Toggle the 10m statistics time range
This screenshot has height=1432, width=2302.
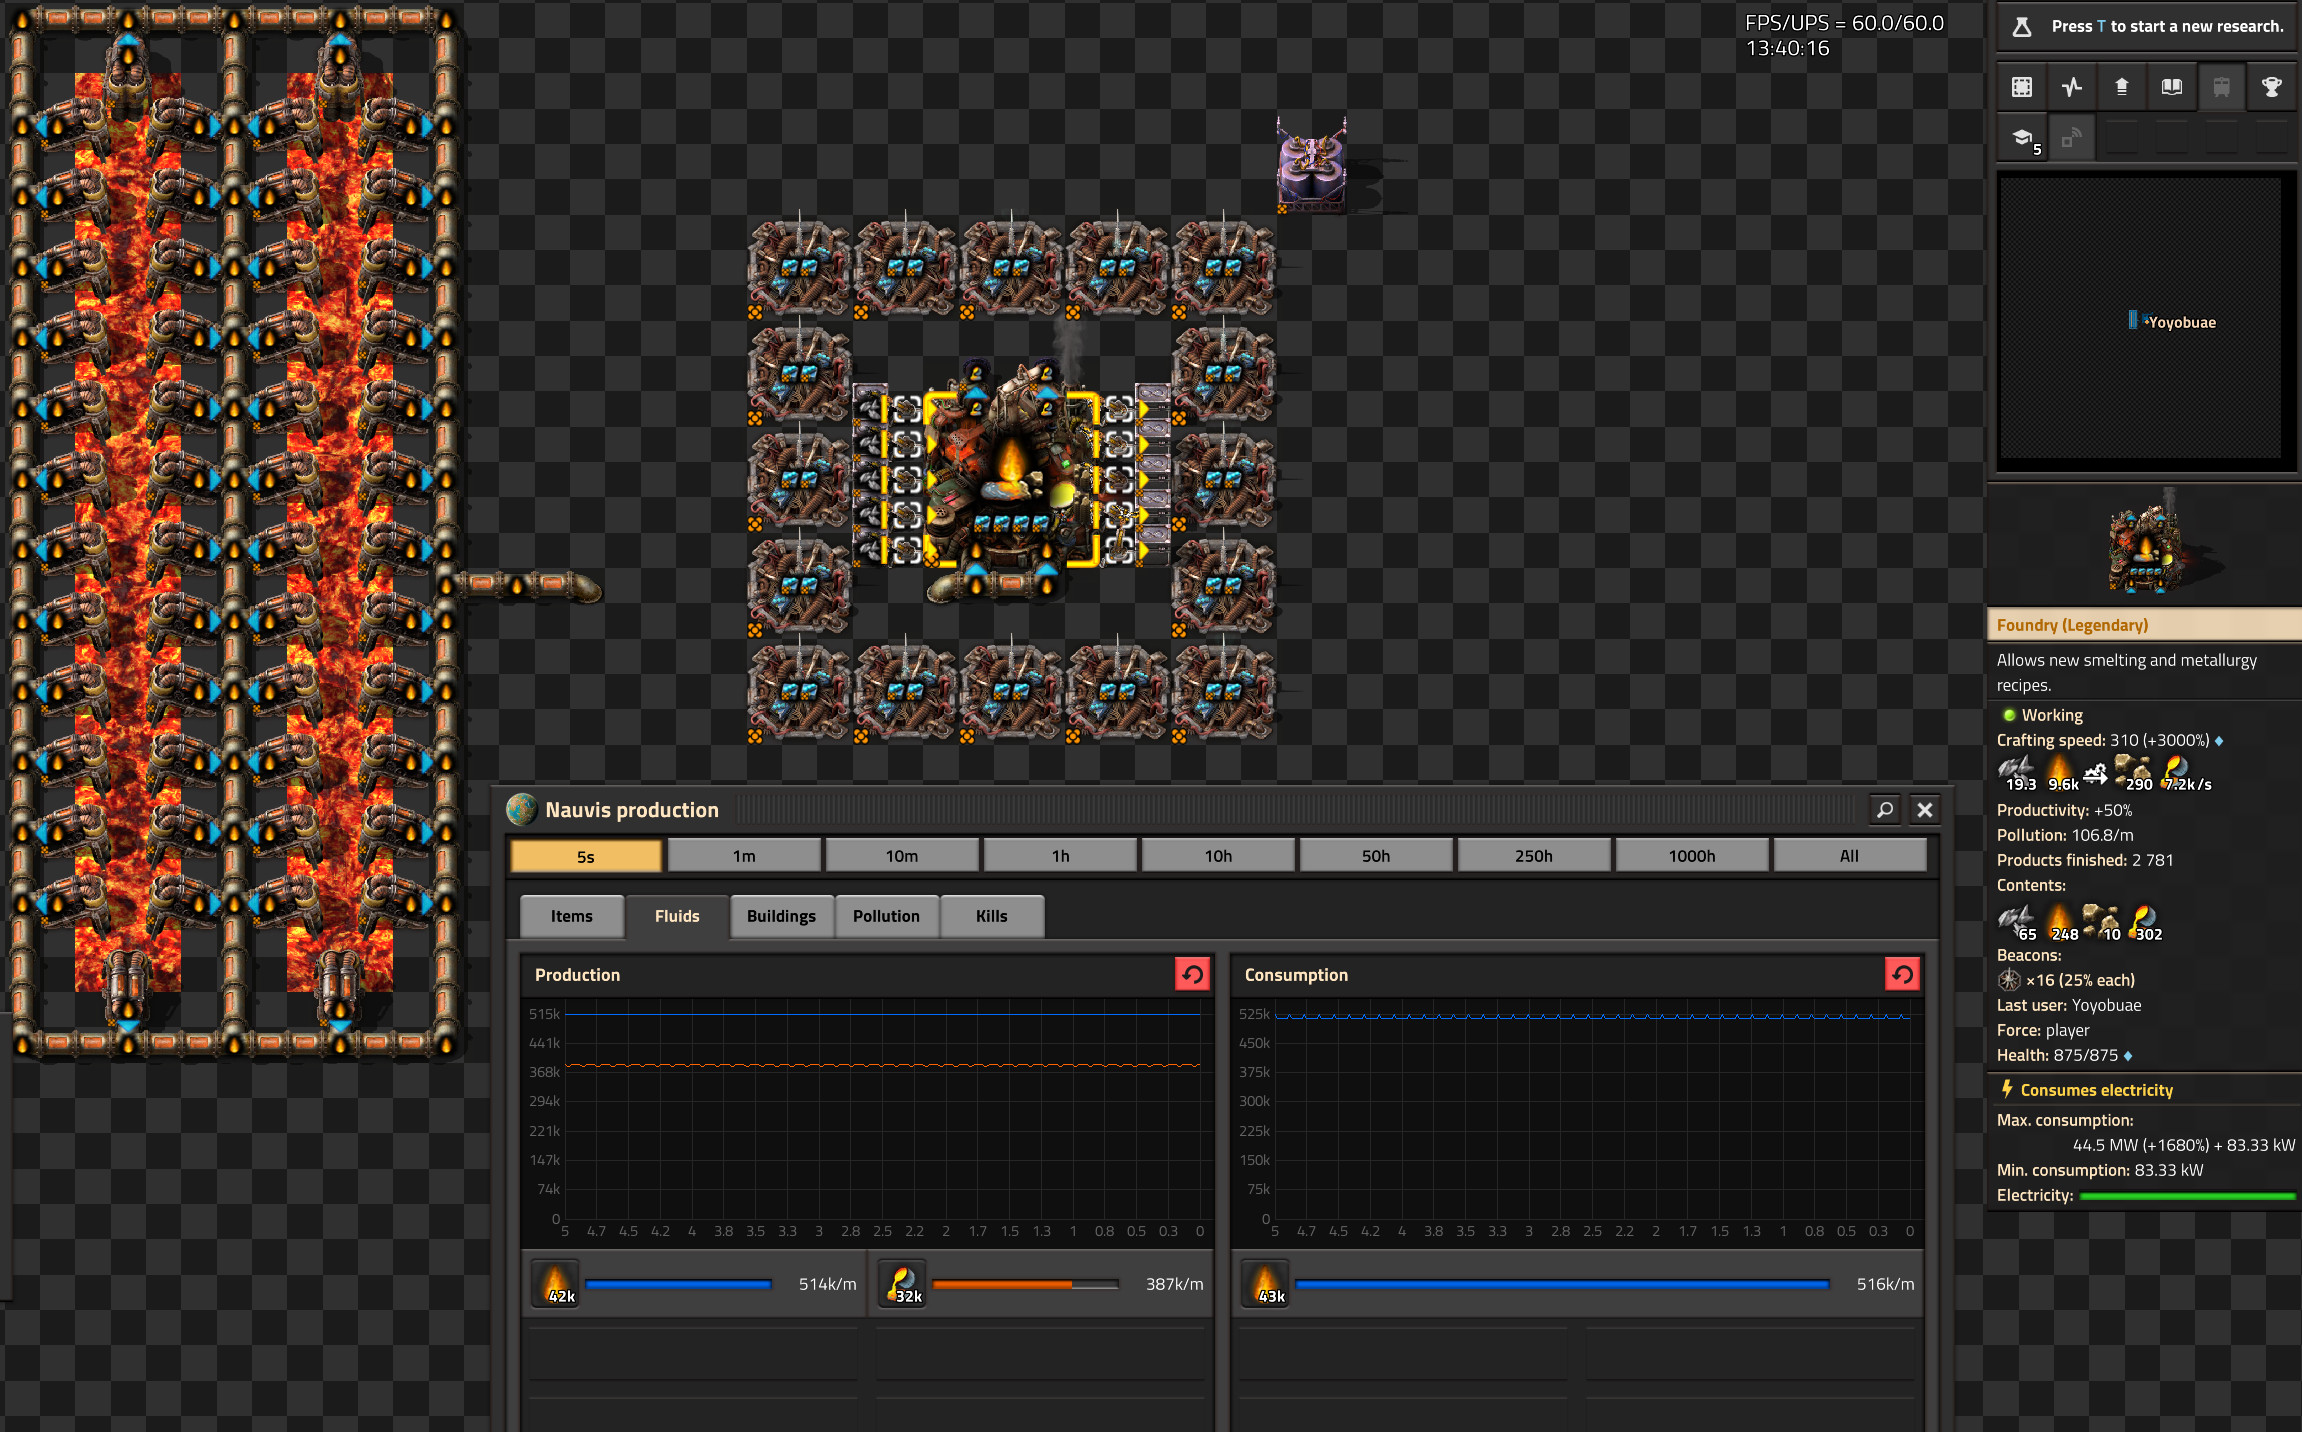[900, 855]
